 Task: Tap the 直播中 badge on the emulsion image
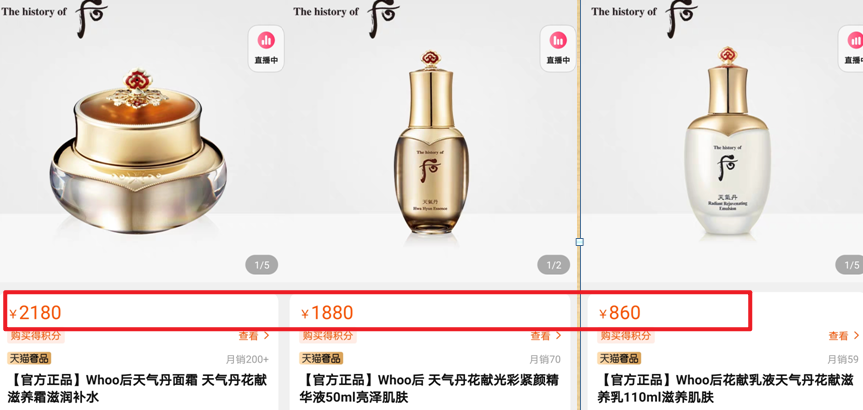tap(853, 48)
